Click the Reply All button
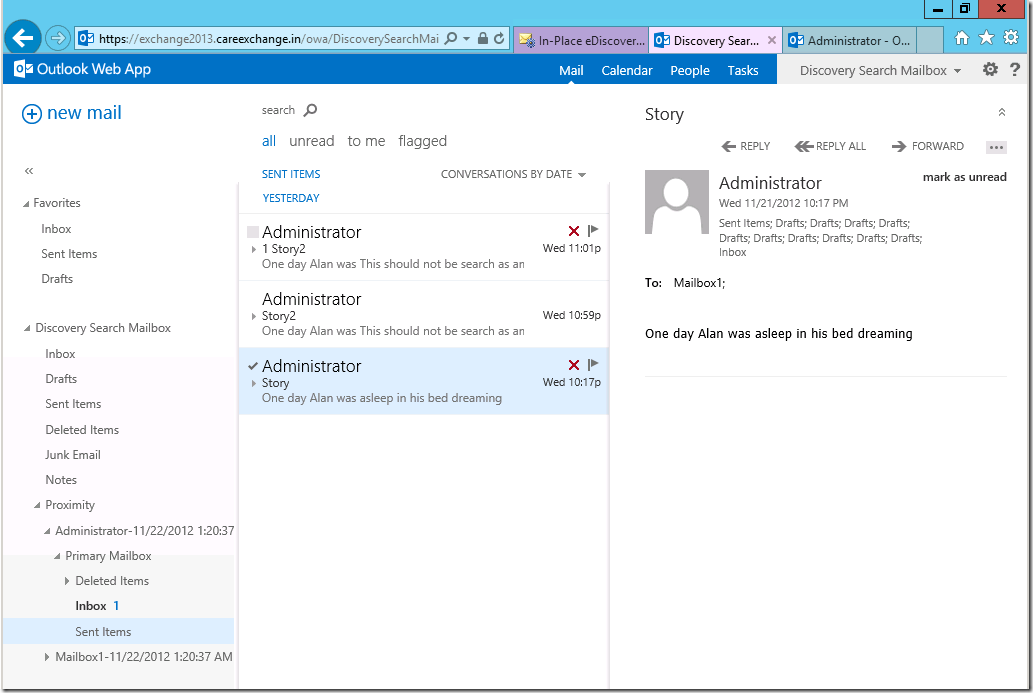The image size is (1033, 693). tap(830, 146)
